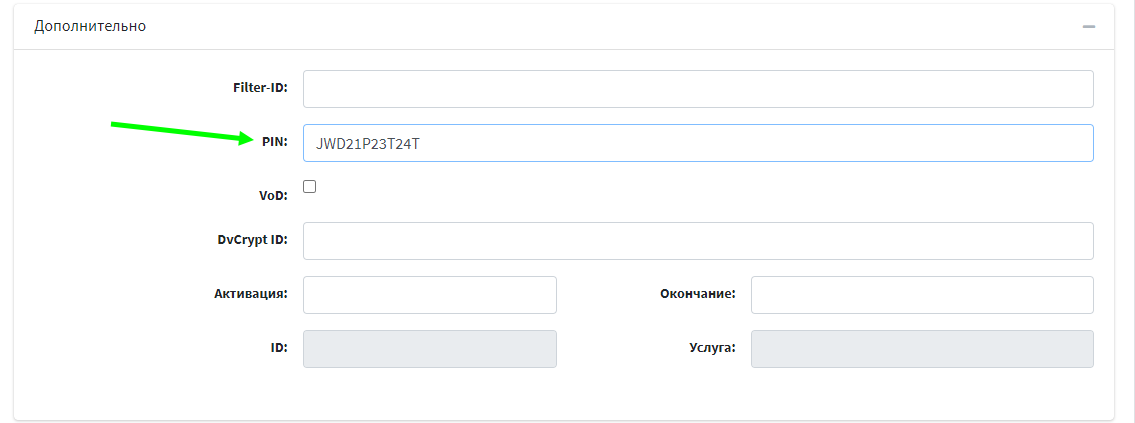
Task: Click the Дополнительно panel title
Action: 90,26
